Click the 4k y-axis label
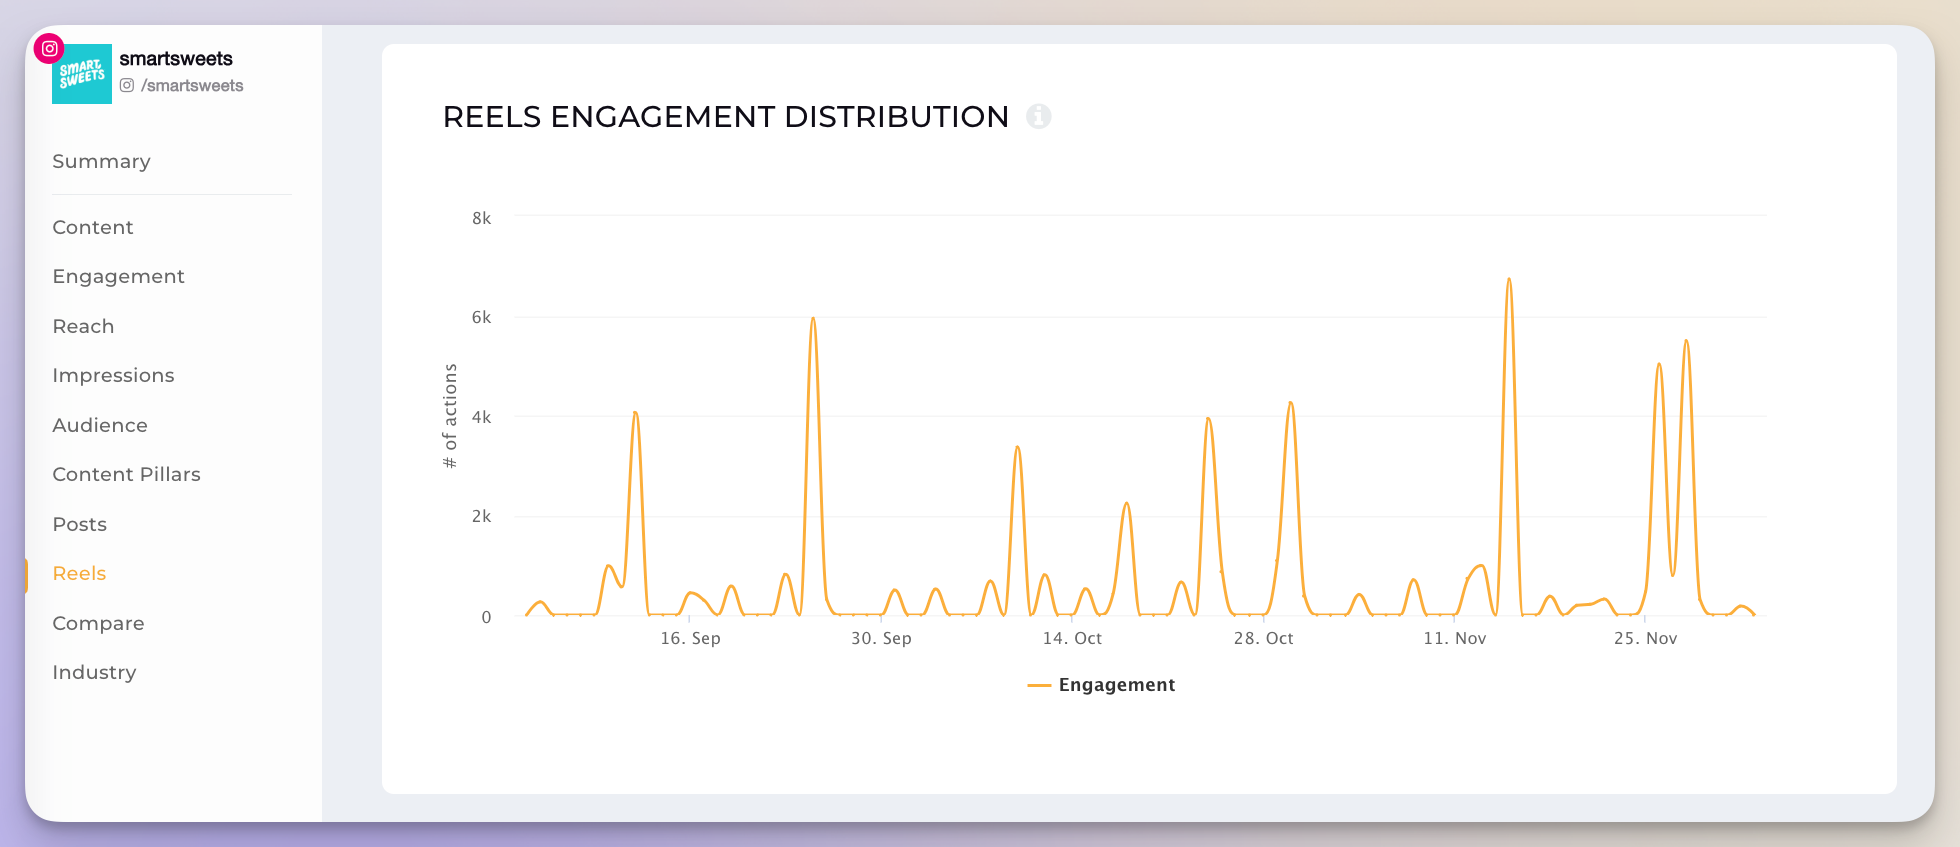Viewport: 1960px width, 847px height. [481, 417]
